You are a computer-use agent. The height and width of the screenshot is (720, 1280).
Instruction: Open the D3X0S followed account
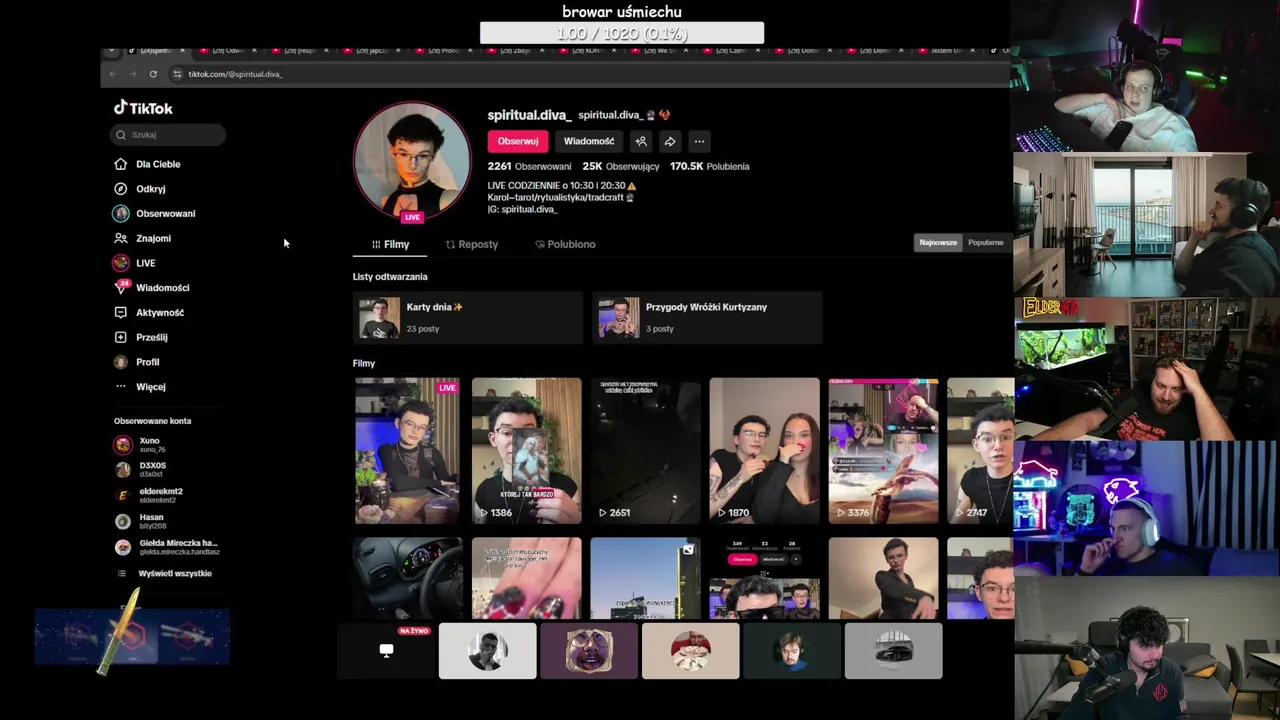[x=142, y=469]
